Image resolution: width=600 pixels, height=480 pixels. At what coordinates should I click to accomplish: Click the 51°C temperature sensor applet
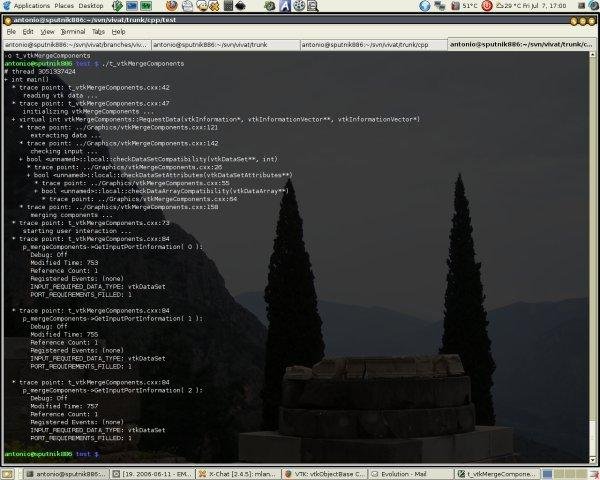point(464,6)
